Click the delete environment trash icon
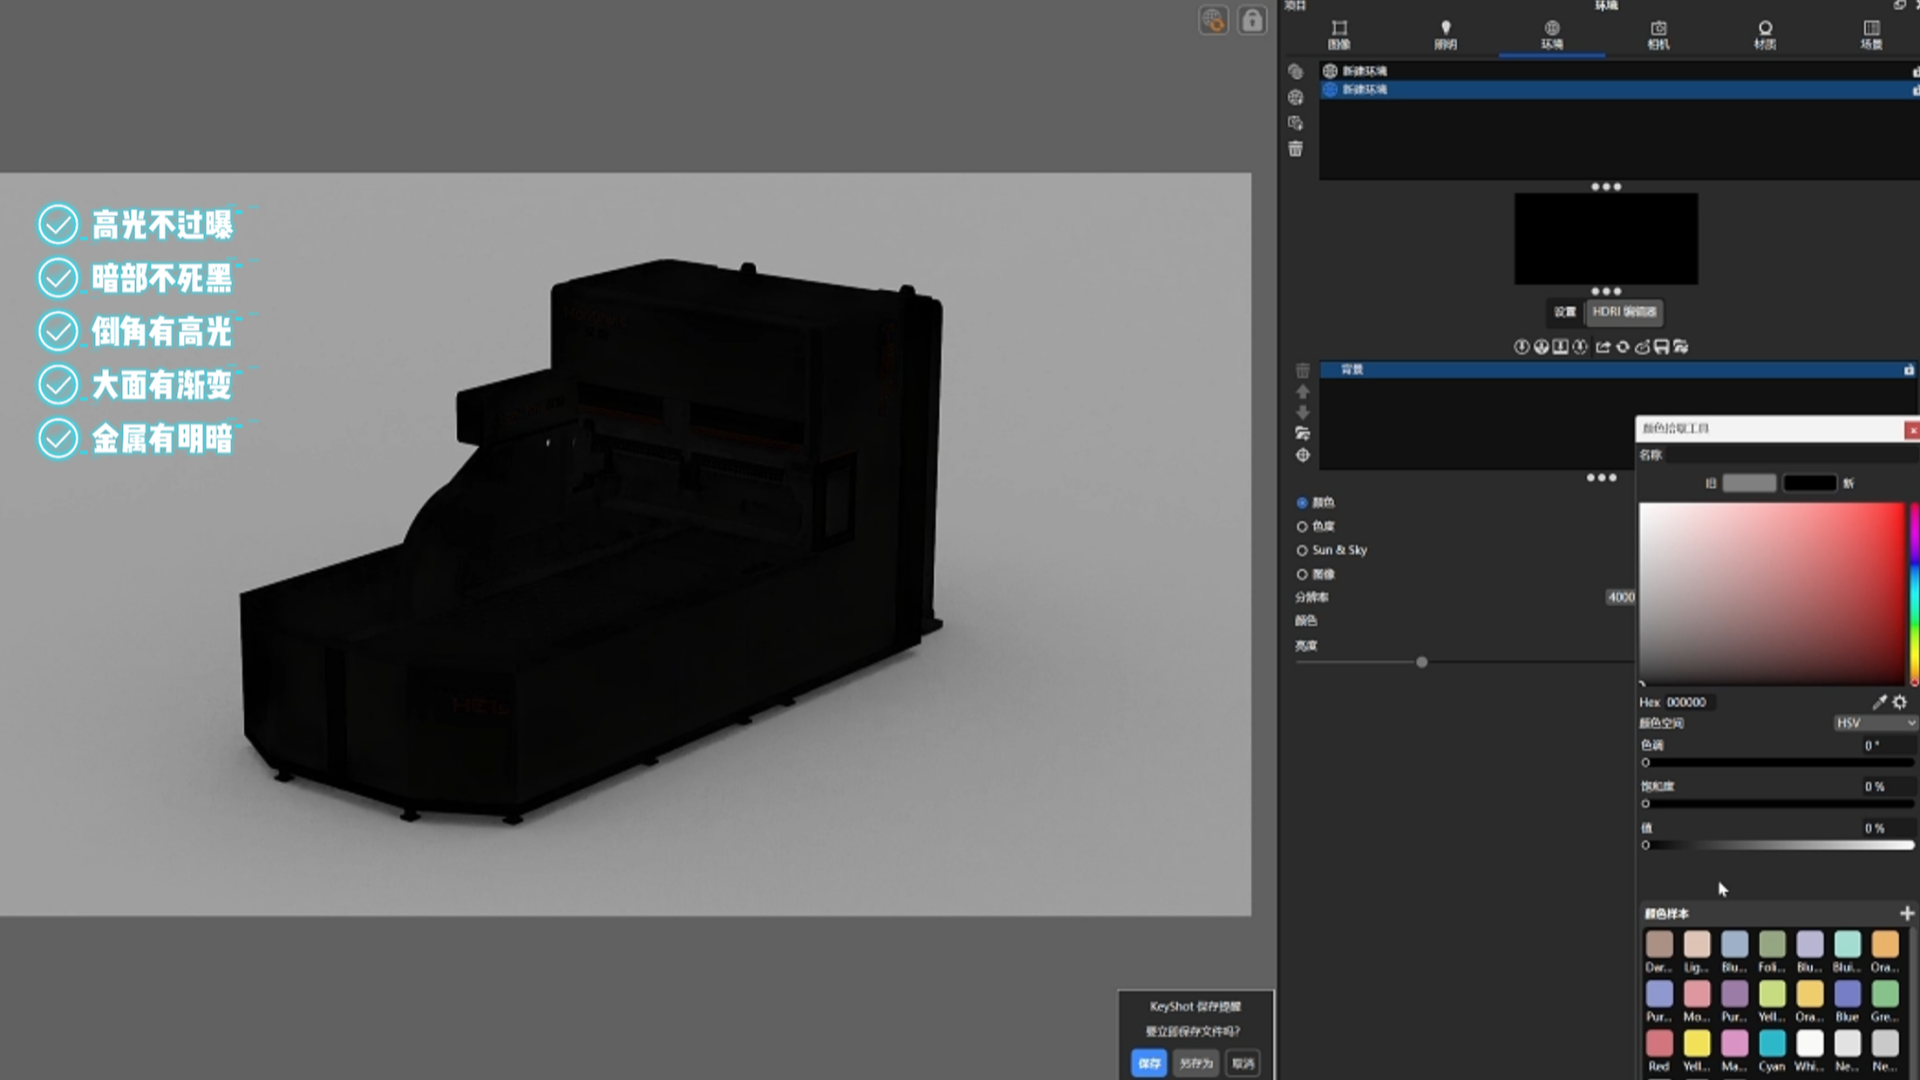This screenshot has height=1080, width=1920. [1295, 149]
